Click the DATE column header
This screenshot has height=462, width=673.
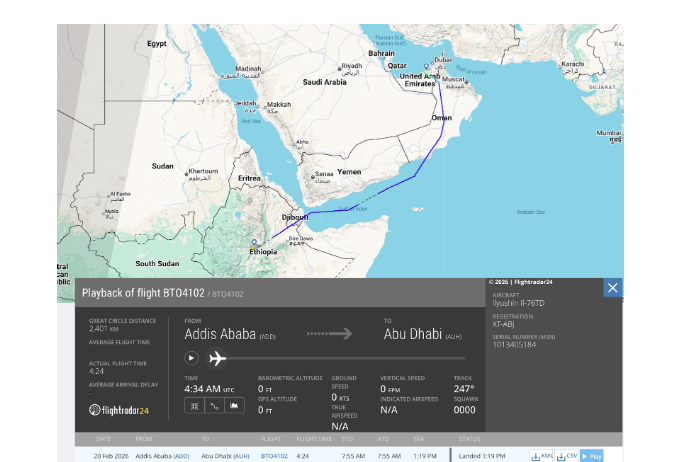click(x=103, y=439)
